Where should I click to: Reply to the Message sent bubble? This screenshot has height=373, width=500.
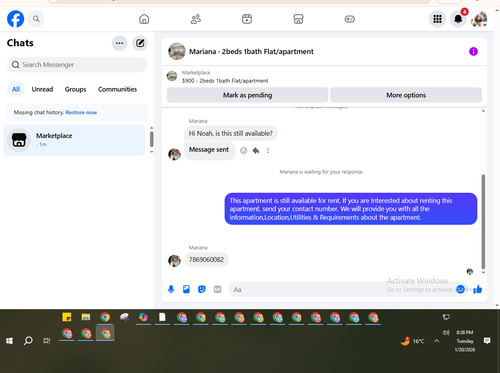tap(256, 151)
